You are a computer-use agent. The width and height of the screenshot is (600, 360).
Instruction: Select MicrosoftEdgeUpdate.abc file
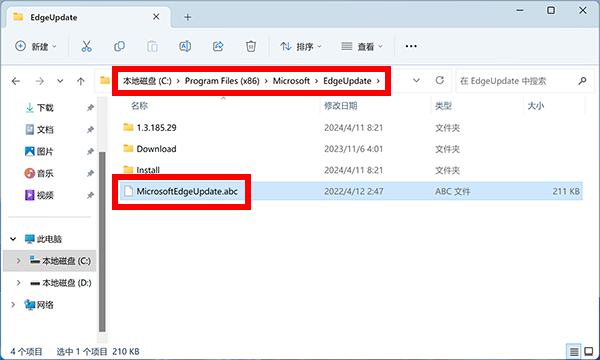click(x=187, y=191)
